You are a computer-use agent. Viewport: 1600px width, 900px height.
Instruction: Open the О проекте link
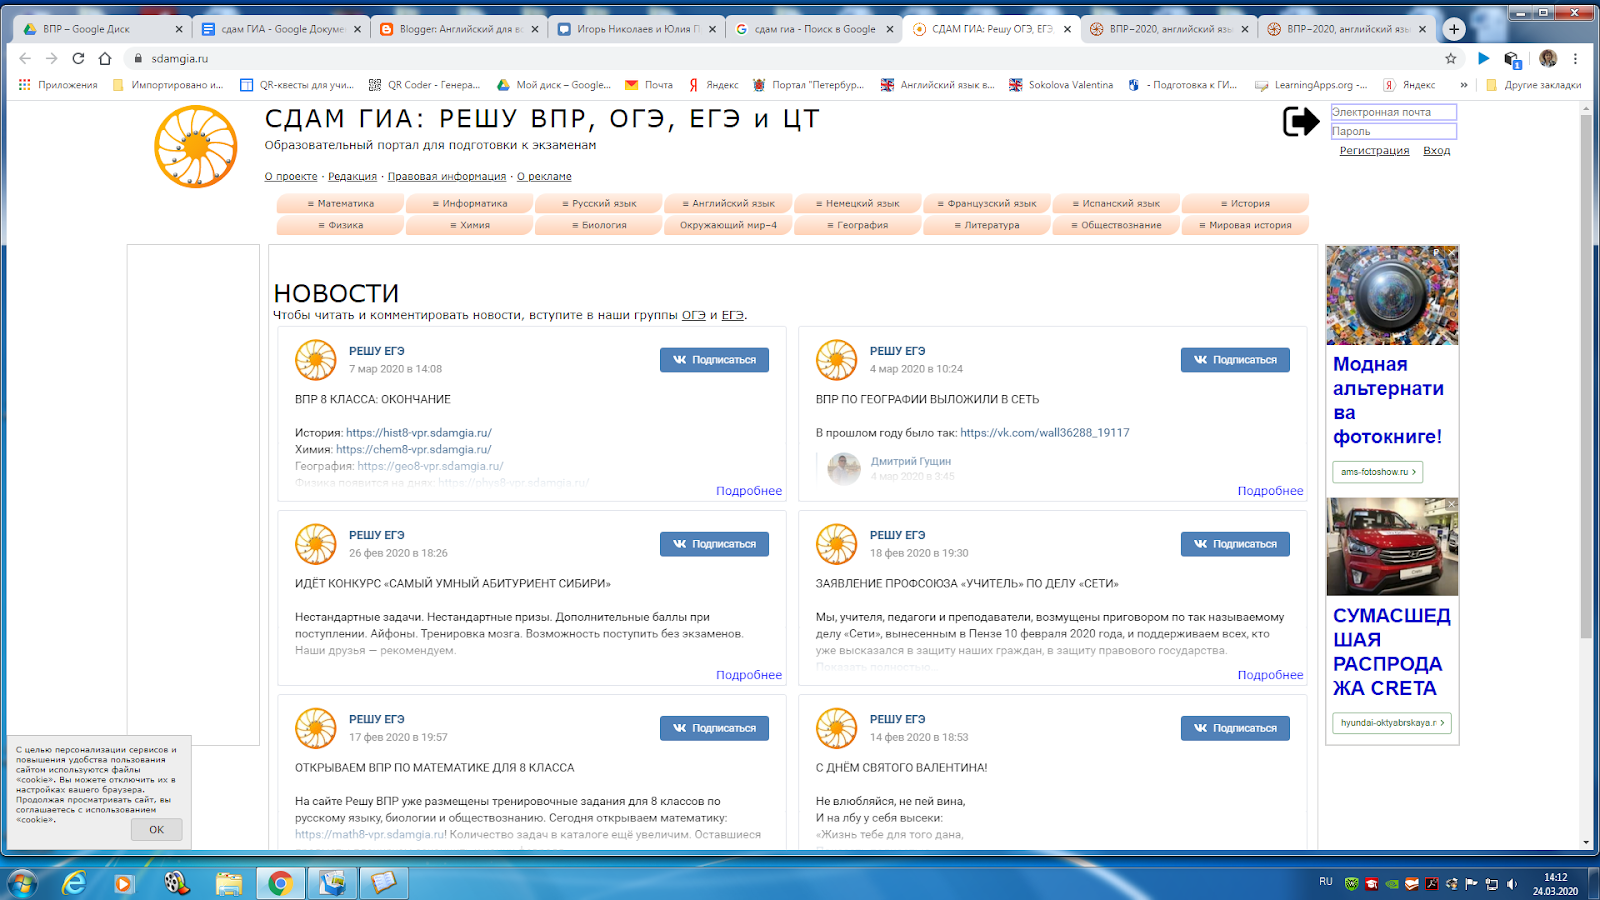click(x=291, y=177)
